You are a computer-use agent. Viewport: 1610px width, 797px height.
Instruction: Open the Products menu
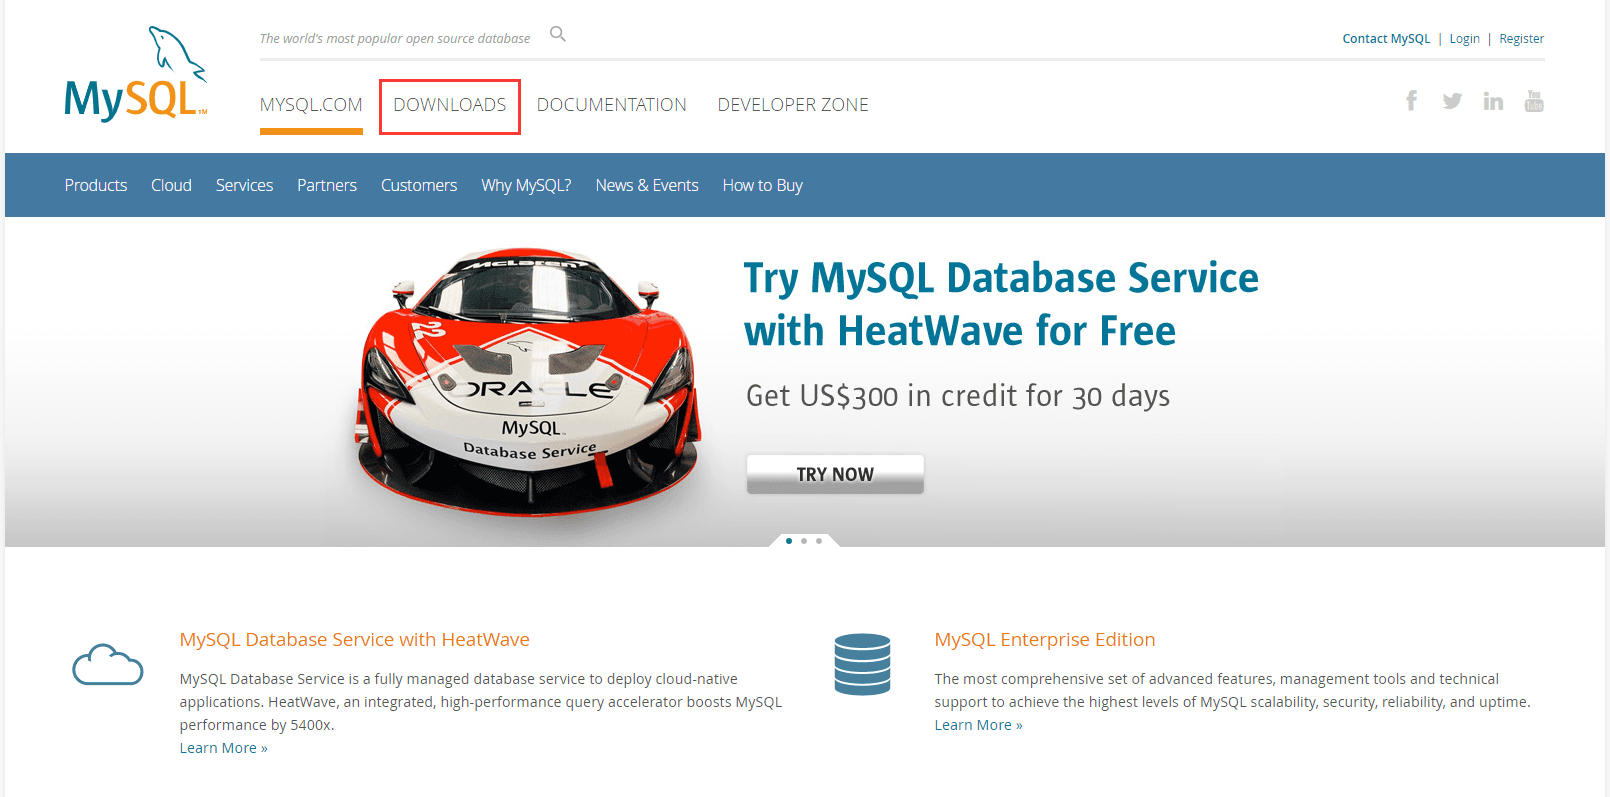[96, 185]
